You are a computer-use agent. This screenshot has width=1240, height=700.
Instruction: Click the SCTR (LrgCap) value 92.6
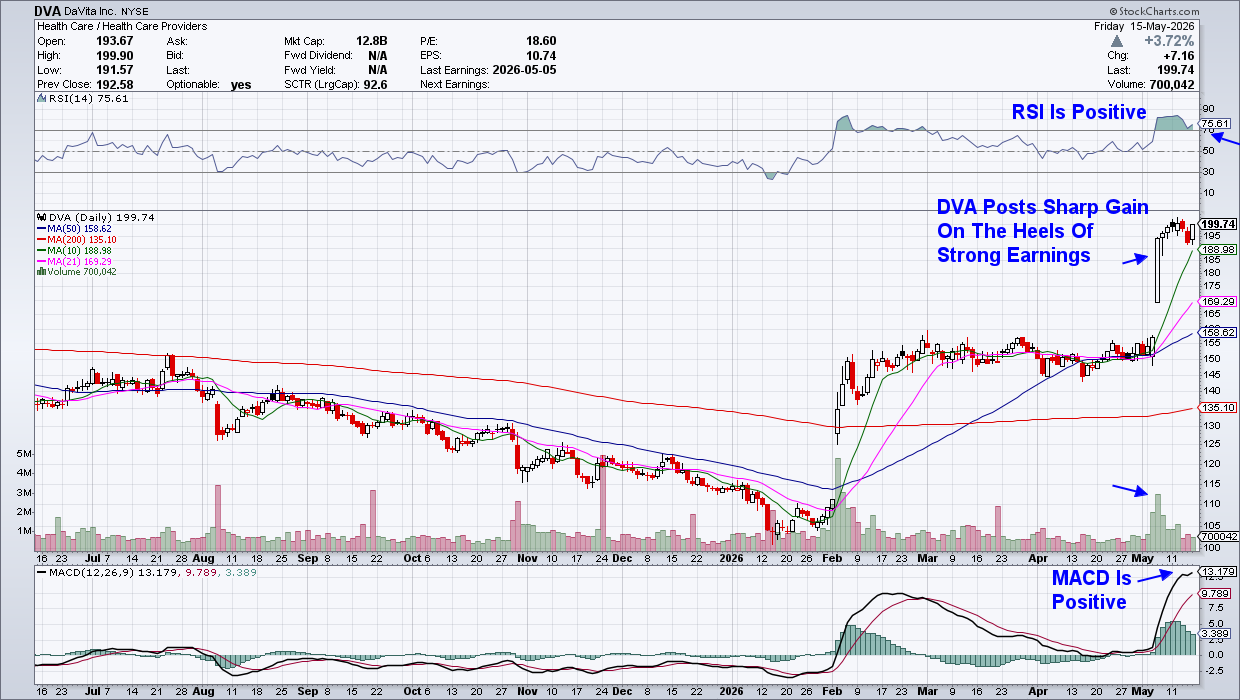tap(376, 85)
